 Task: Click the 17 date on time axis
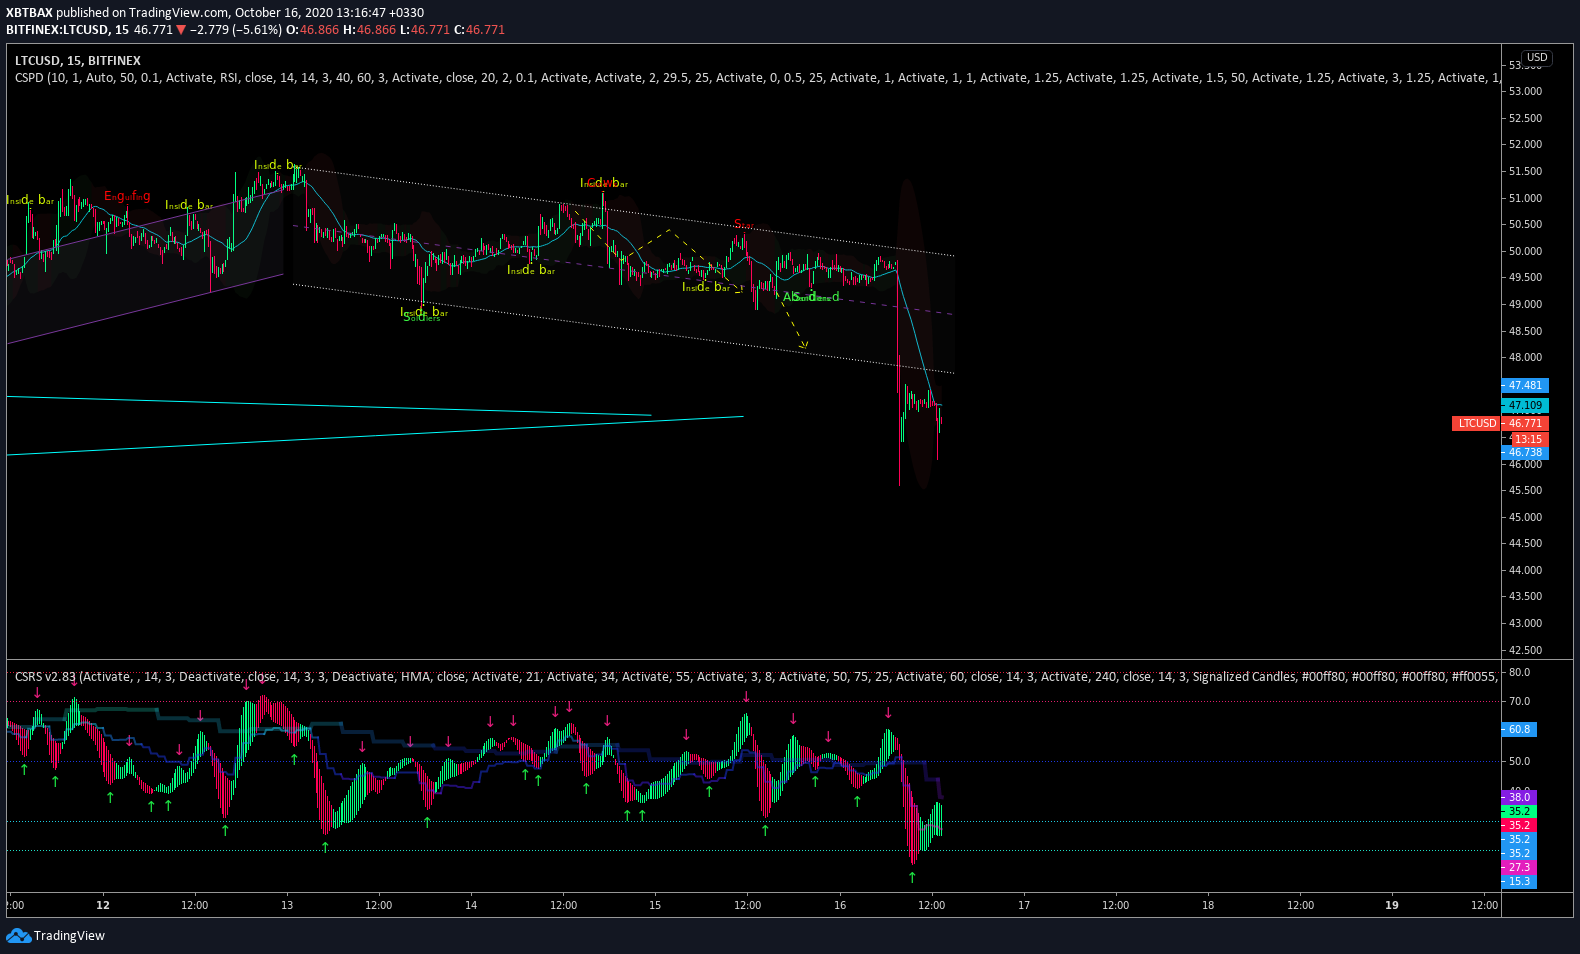pos(1024,905)
